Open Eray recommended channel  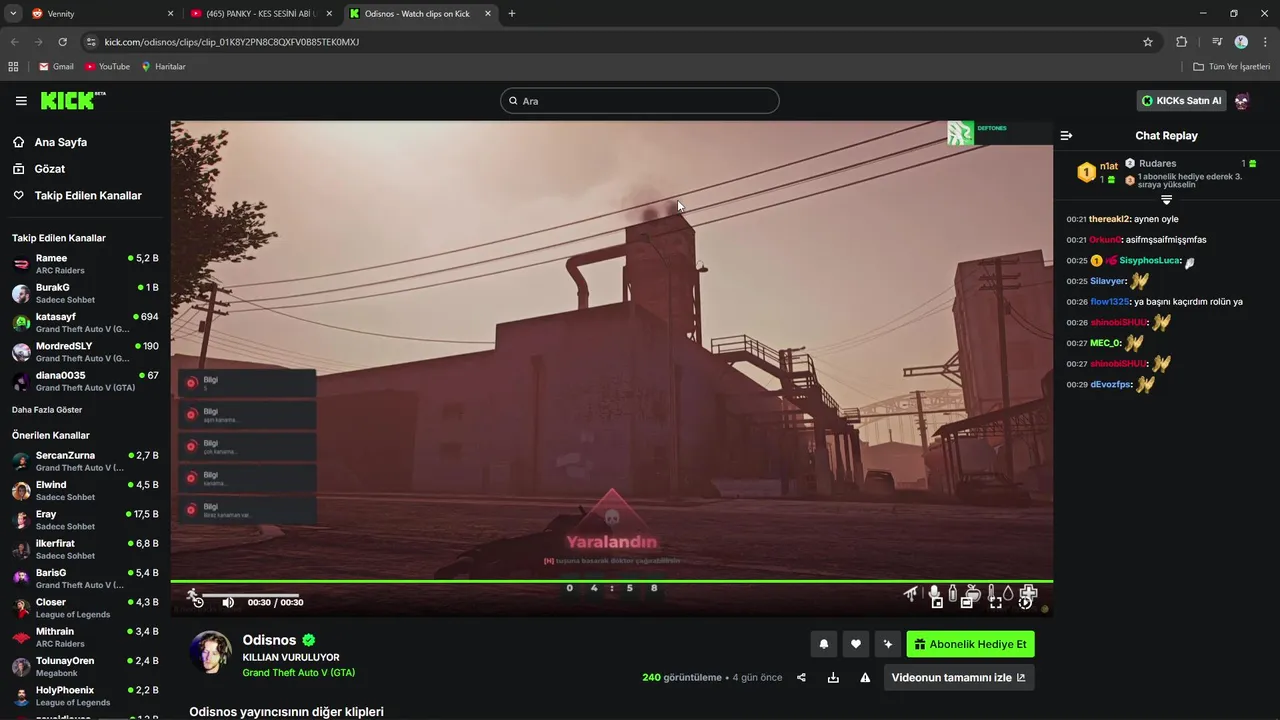click(x=85, y=520)
